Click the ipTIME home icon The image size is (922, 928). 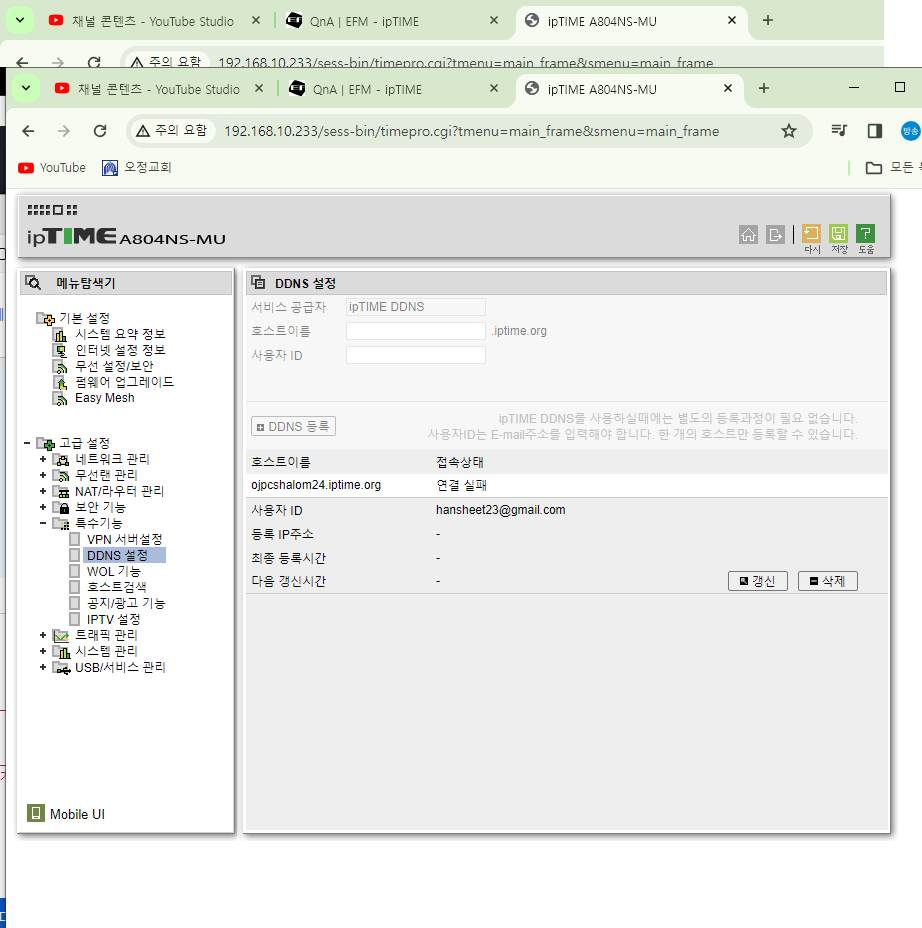click(749, 234)
